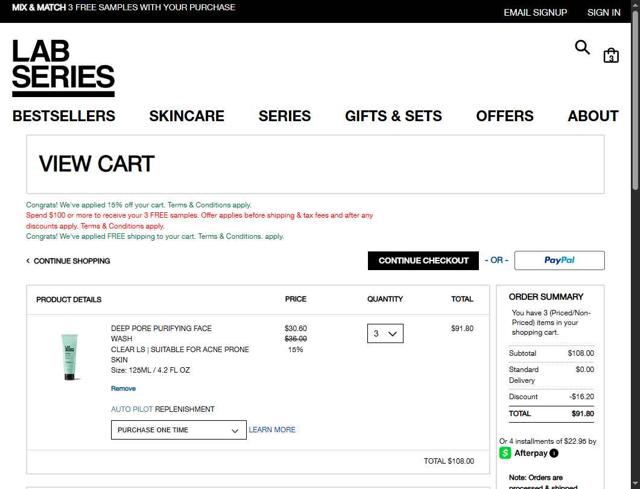Click the Standard Delivery $0.00 value
Screen dimensions: 640x489
click(x=584, y=369)
